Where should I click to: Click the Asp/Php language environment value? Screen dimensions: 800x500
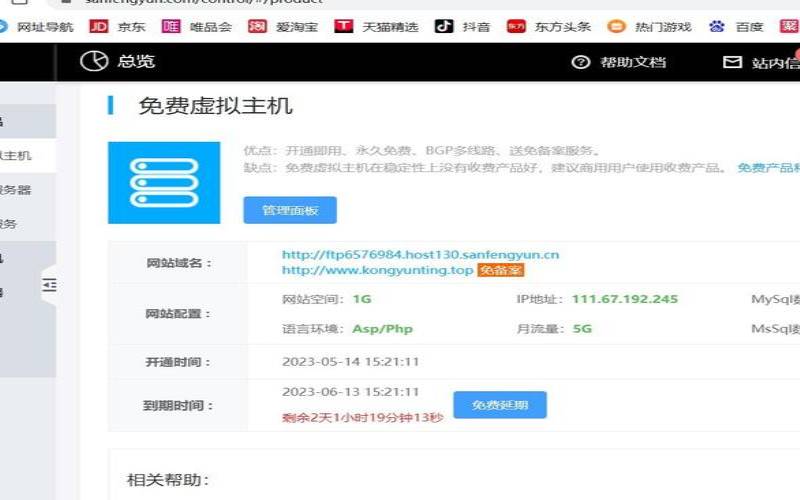[383, 329]
